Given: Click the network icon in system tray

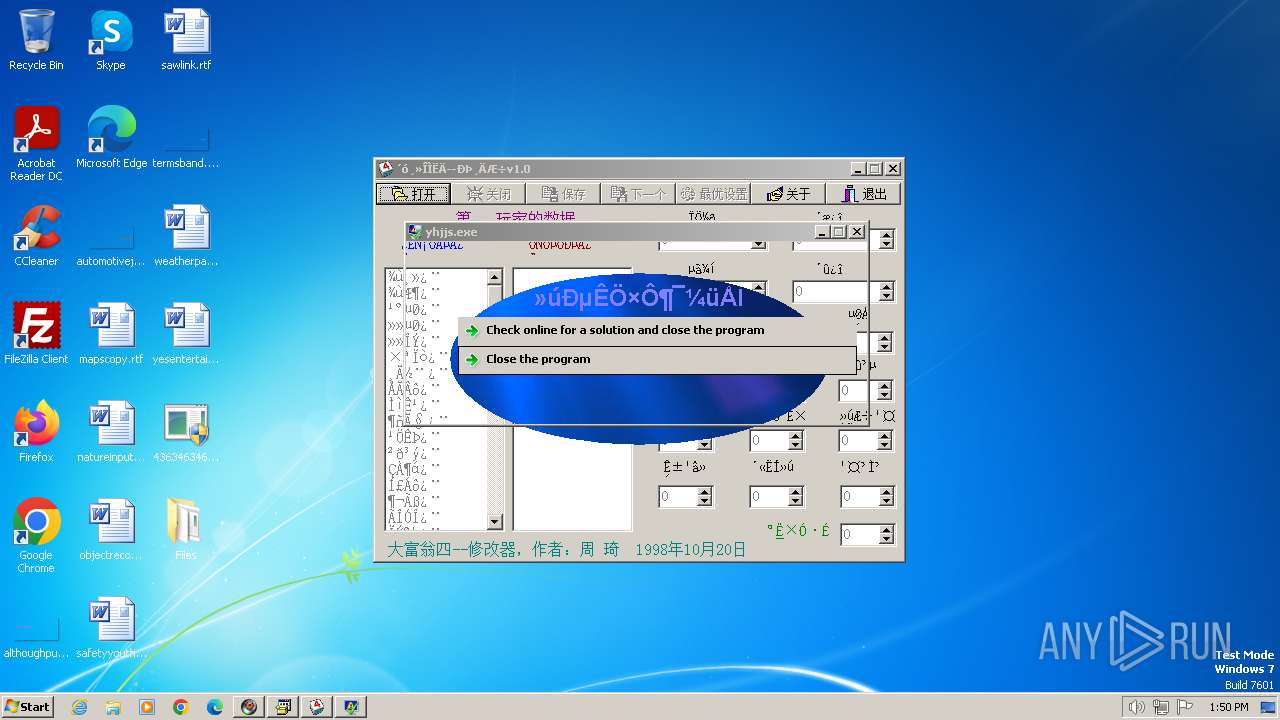Looking at the screenshot, I should tap(1161, 707).
